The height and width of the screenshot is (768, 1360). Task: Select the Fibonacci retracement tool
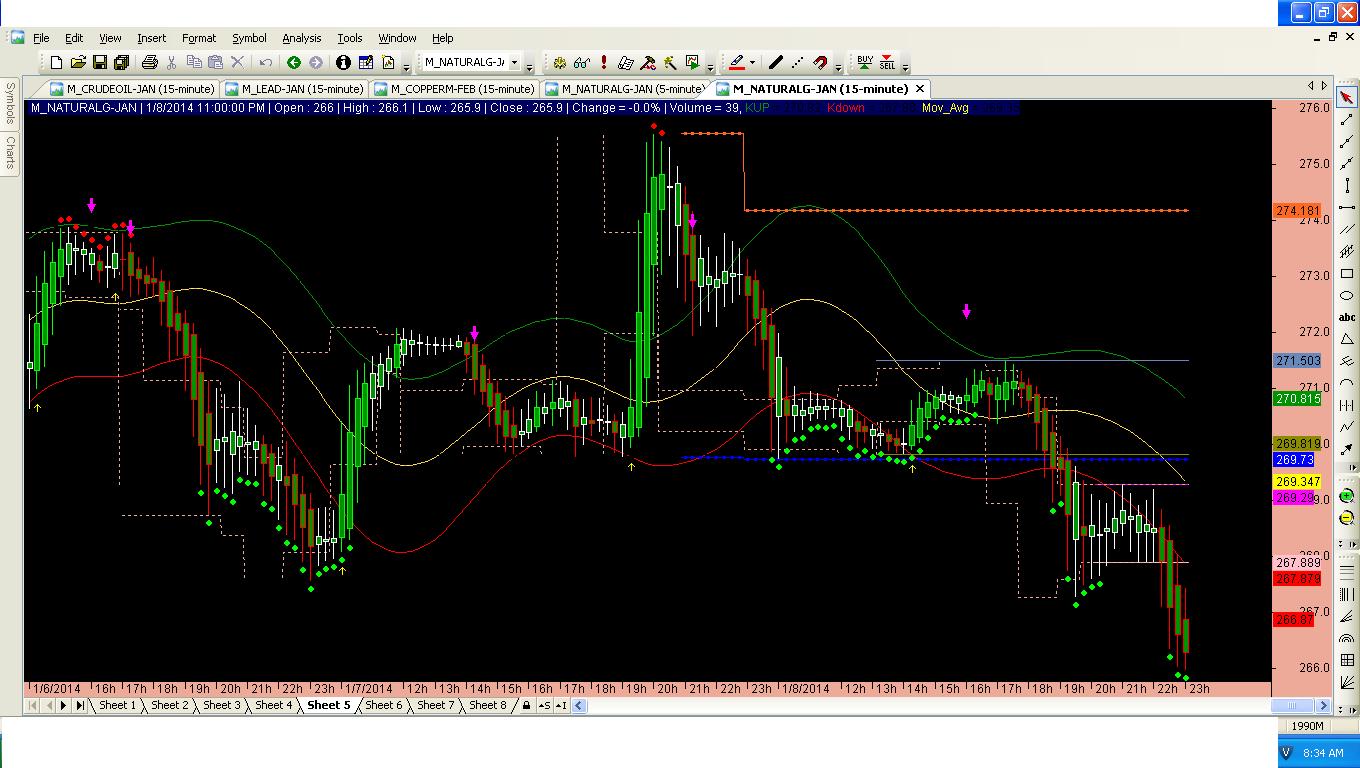(x=1347, y=572)
